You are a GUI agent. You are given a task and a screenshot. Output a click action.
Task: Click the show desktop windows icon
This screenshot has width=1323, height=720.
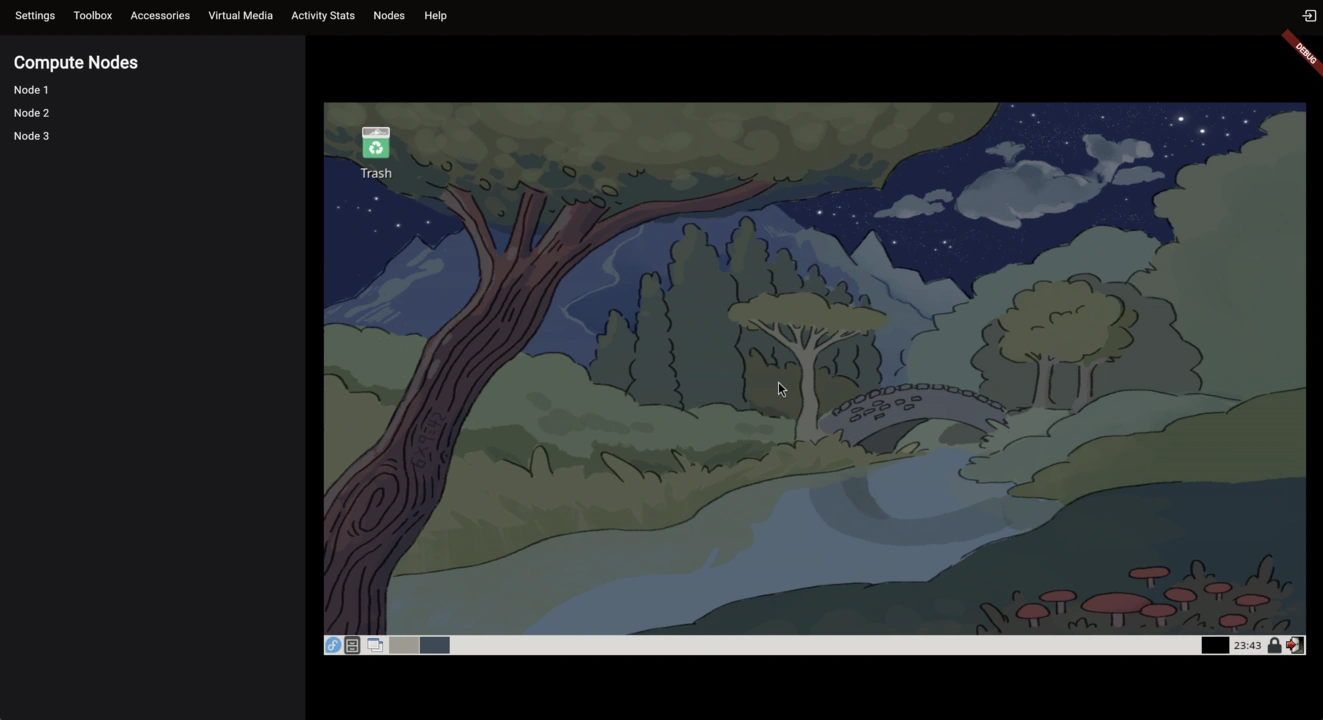375,645
